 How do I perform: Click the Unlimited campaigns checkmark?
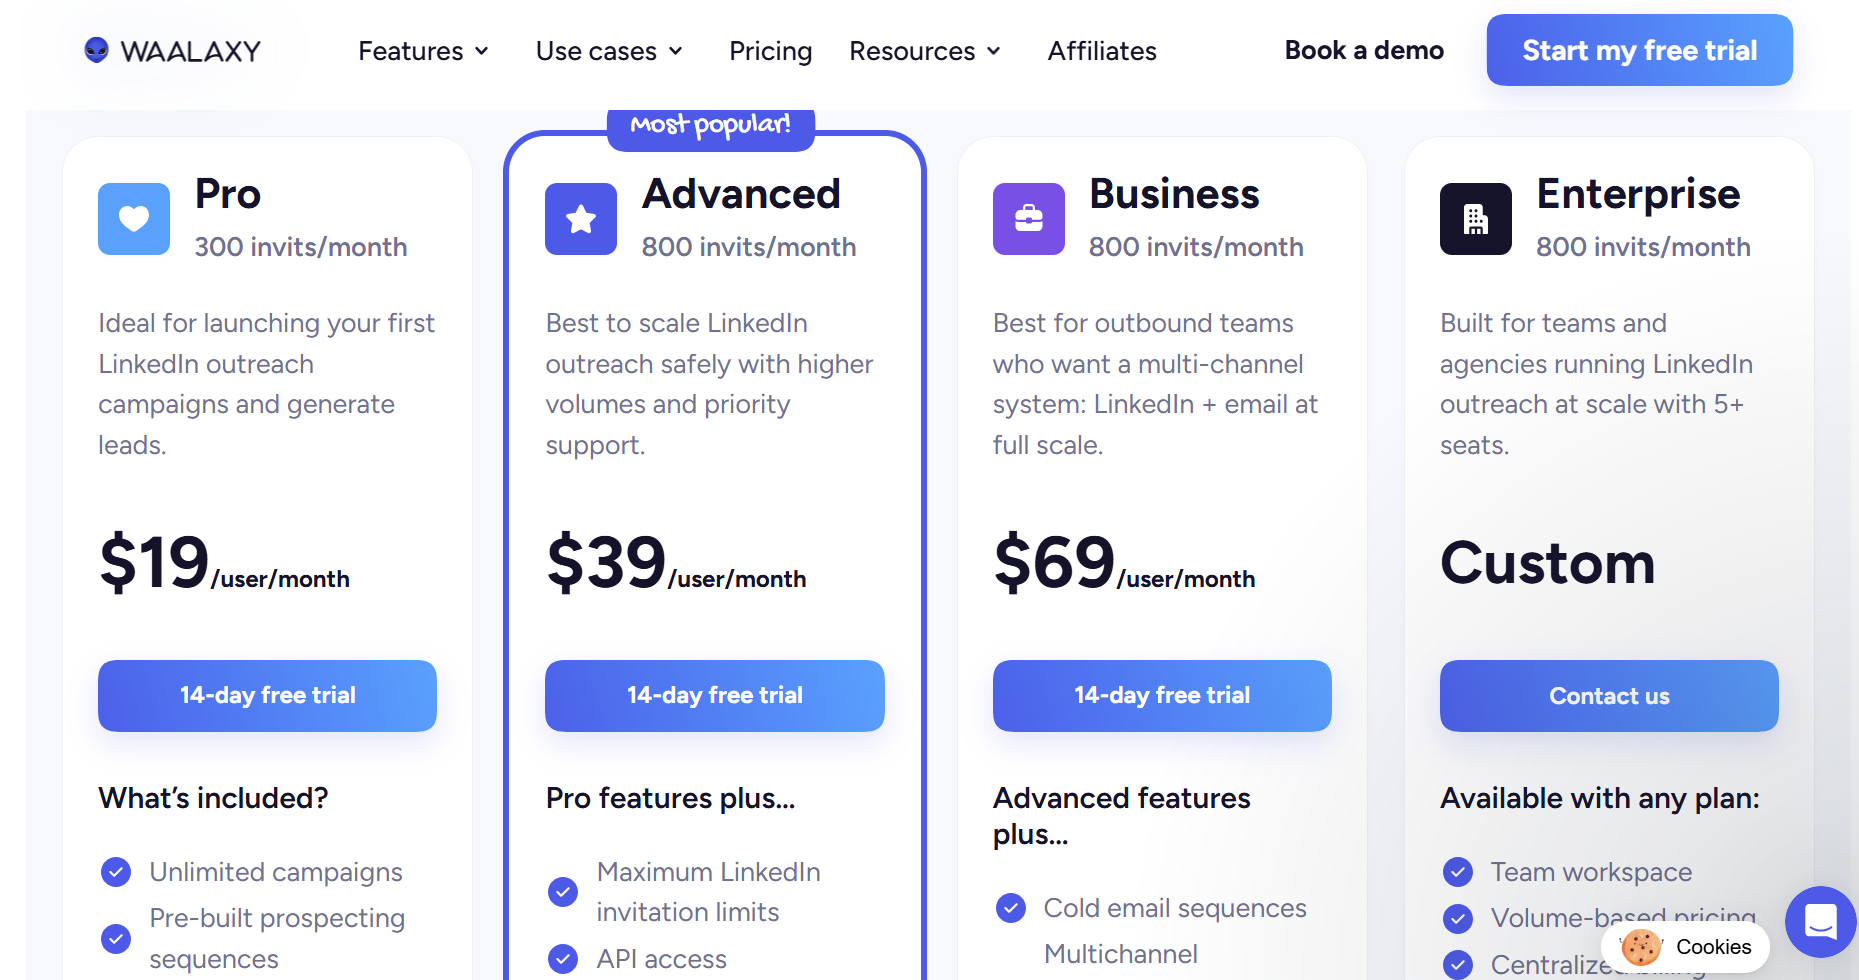point(116,872)
